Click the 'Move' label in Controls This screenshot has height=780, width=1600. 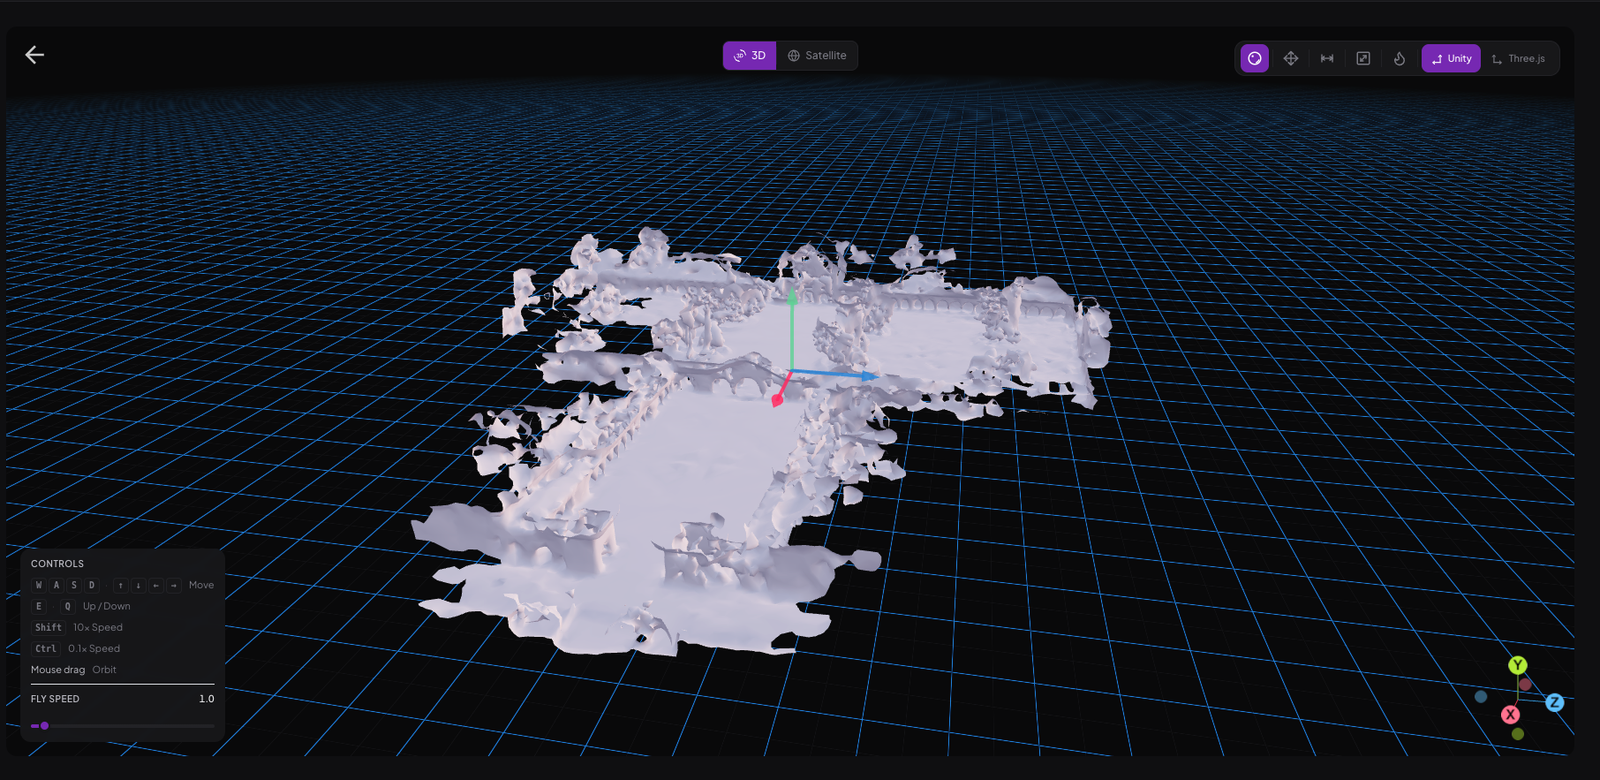[x=201, y=585]
